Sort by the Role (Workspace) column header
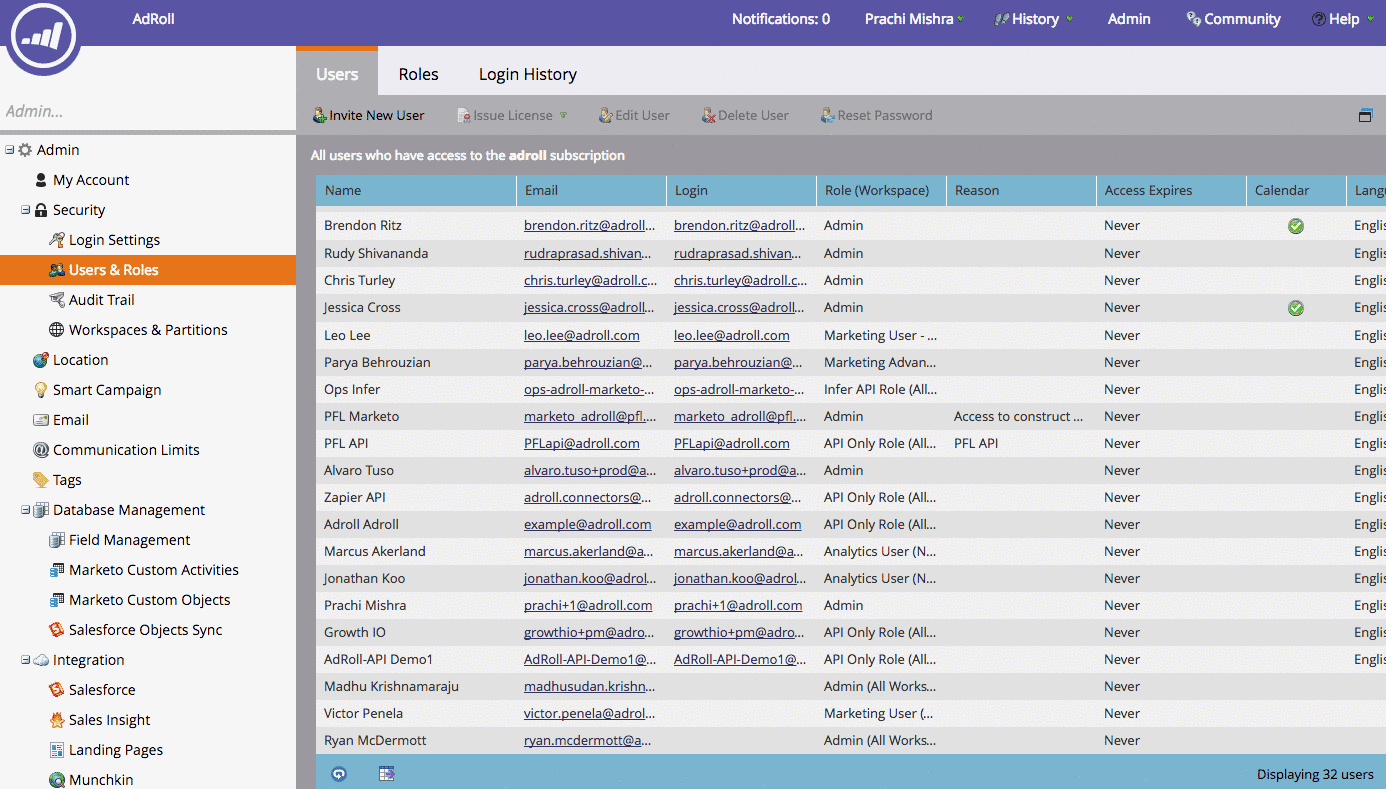Image resolution: width=1386 pixels, height=789 pixels. (881, 190)
